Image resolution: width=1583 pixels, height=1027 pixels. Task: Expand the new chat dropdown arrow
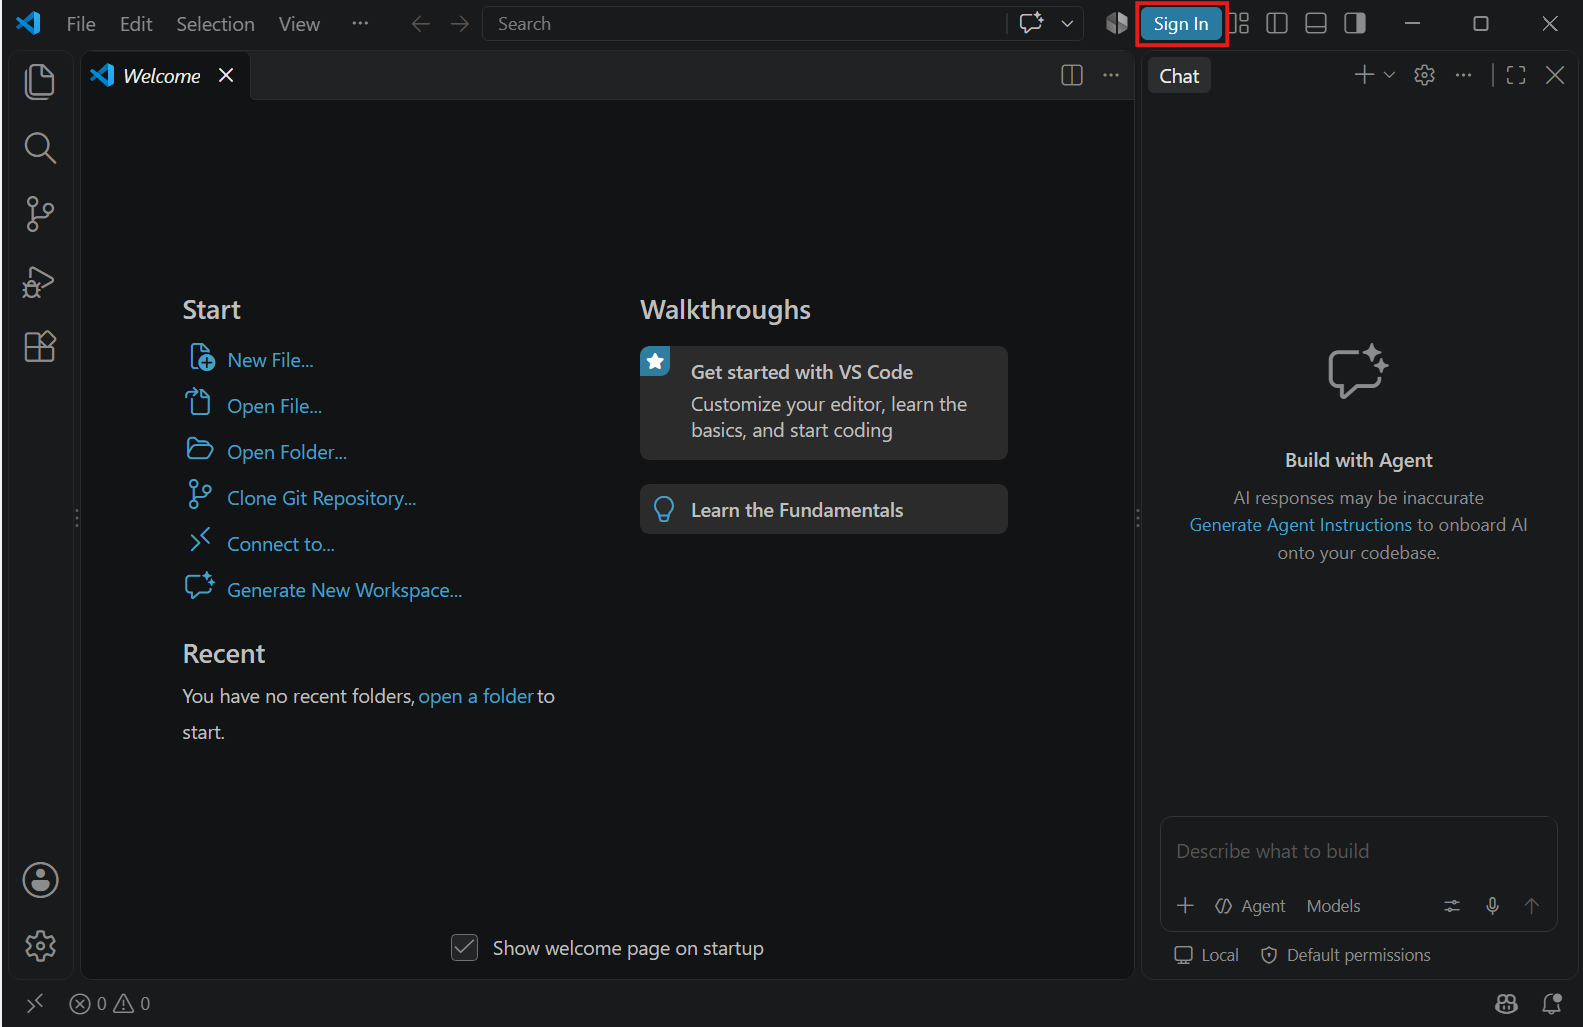[x=1389, y=75]
